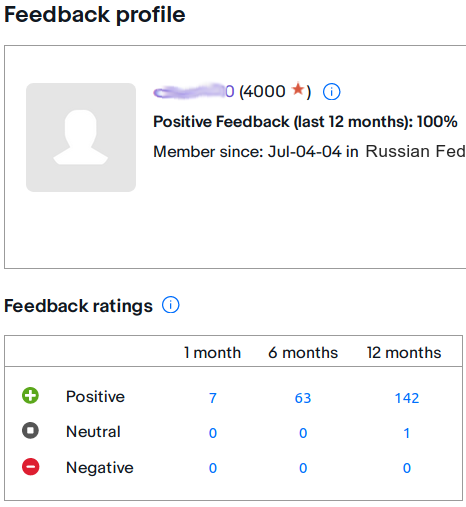Open 1 neutral rating from 12 months
Image resolution: width=466 pixels, height=507 pixels.
(x=407, y=433)
